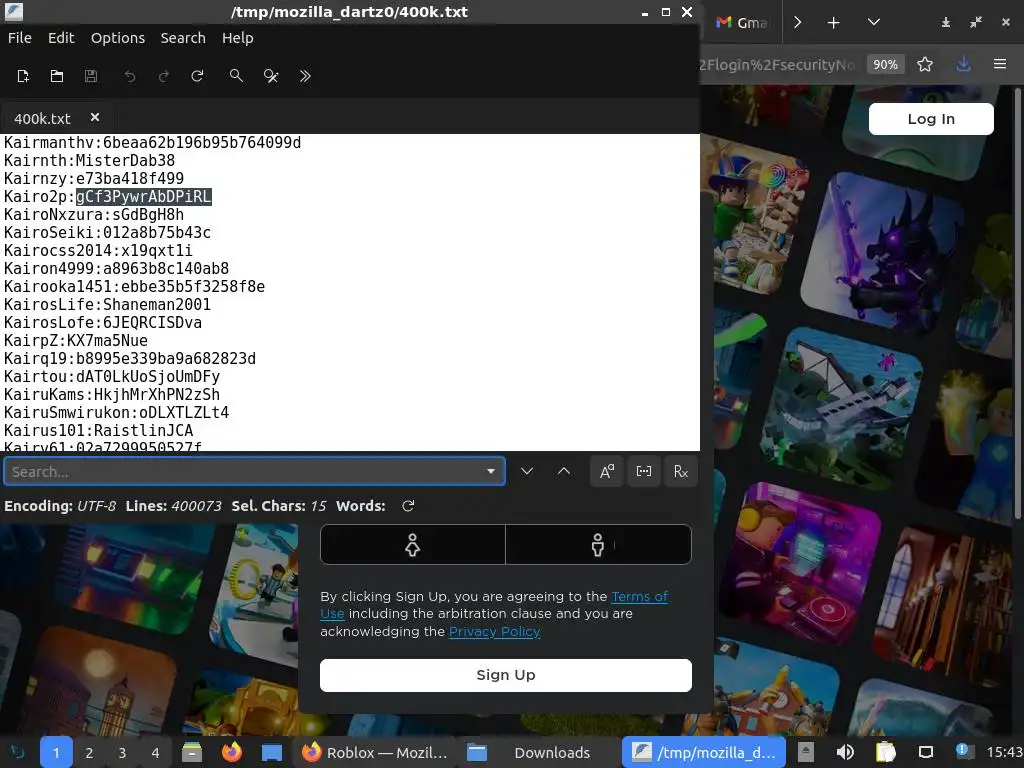Jump to next search match

click(x=527, y=472)
